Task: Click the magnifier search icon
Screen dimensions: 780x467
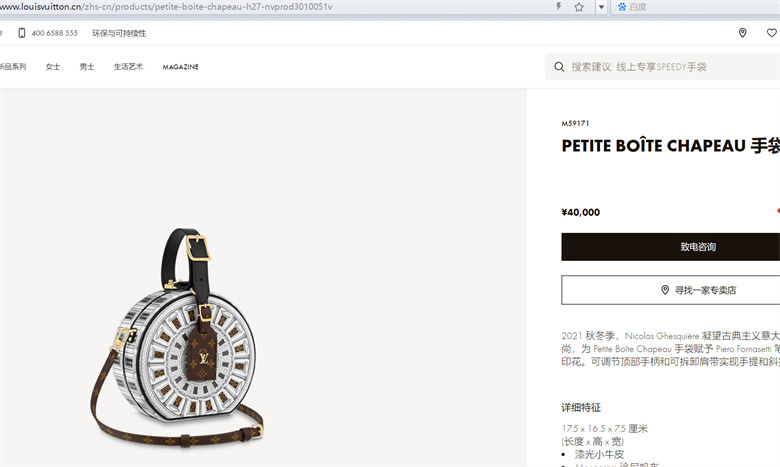Action: (559, 67)
